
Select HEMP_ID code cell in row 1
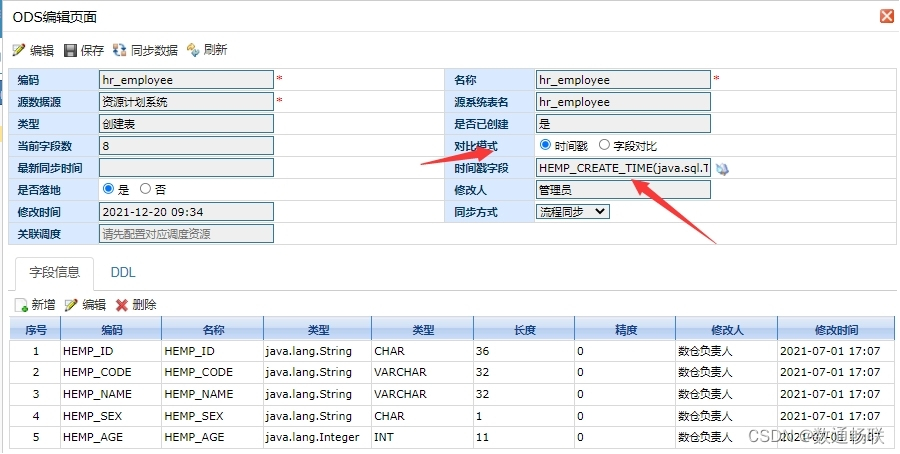[111, 351]
